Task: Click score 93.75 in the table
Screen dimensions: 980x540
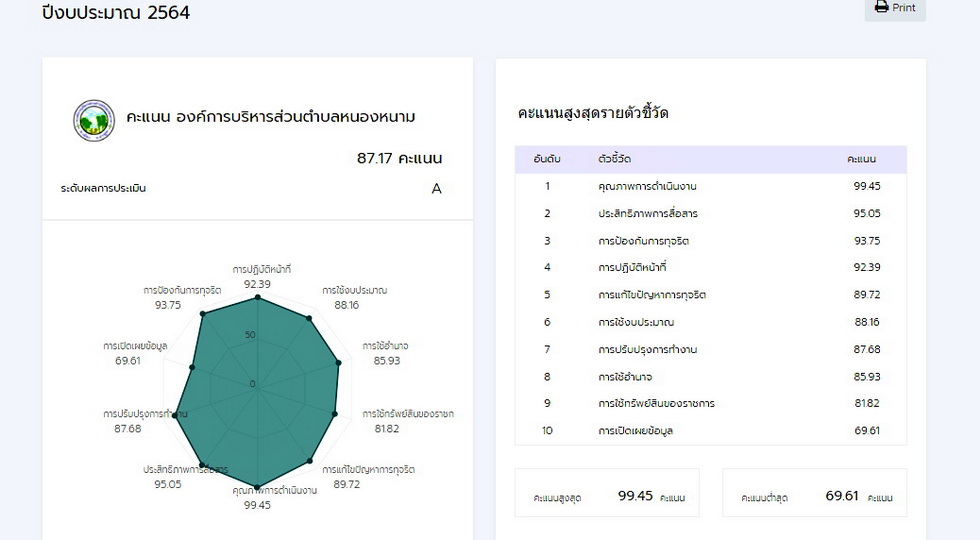Action: pos(867,241)
